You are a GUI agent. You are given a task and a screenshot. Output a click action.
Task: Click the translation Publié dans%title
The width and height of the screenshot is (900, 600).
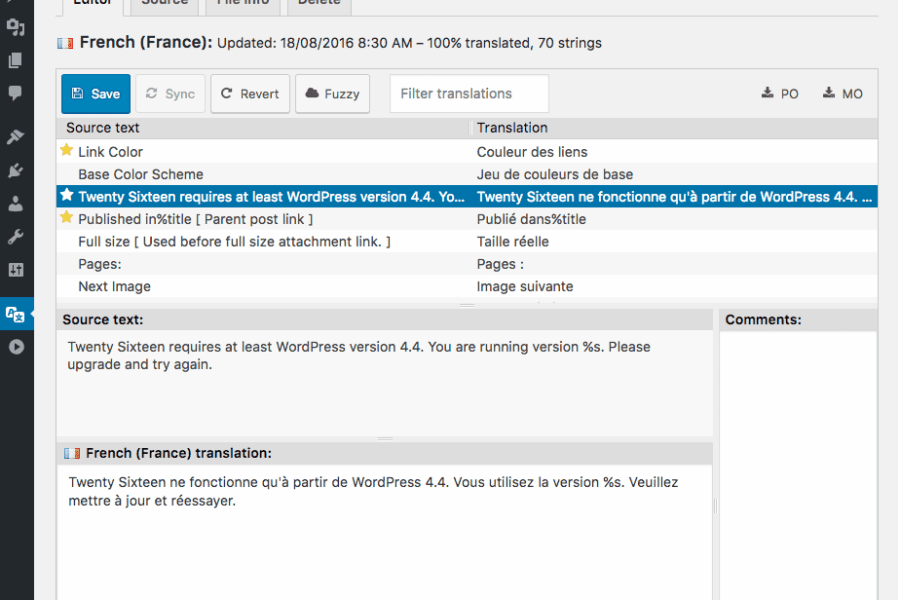pyautogui.click(x=532, y=219)
